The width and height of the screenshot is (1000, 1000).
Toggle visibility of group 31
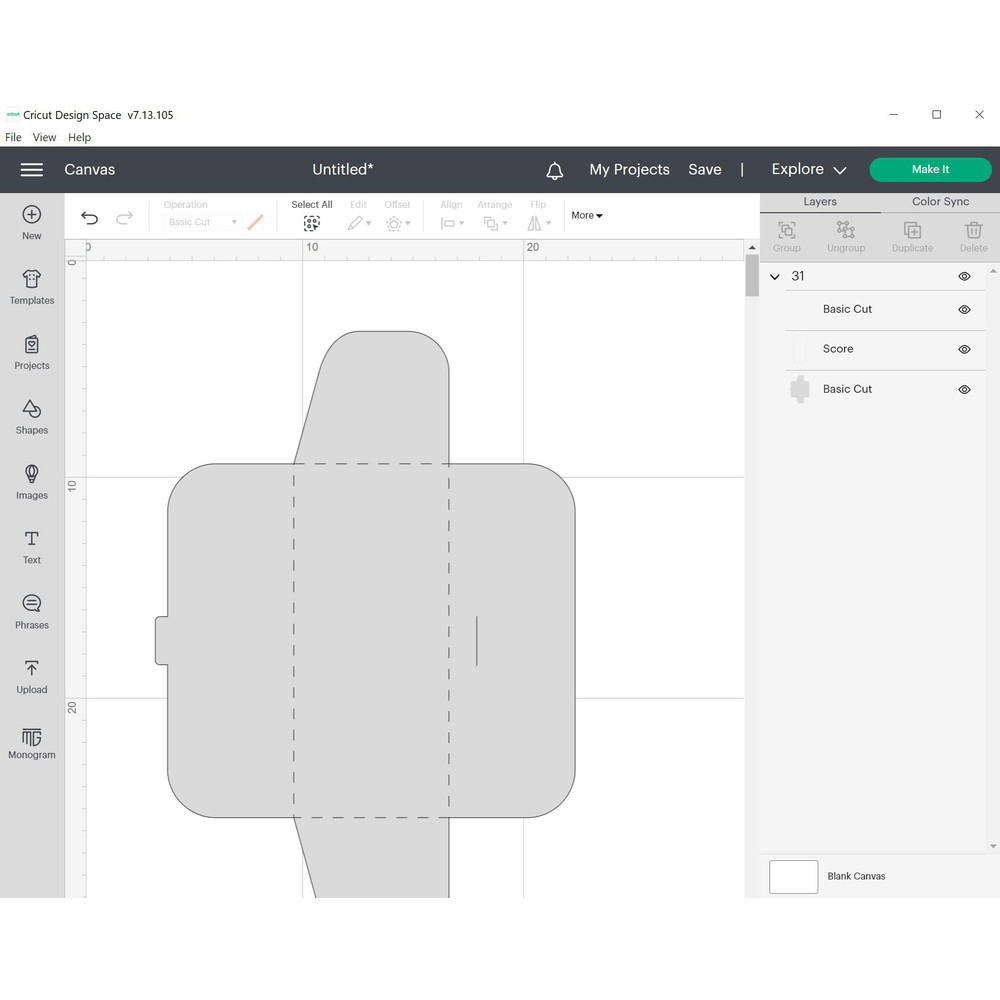click(964, 277)
